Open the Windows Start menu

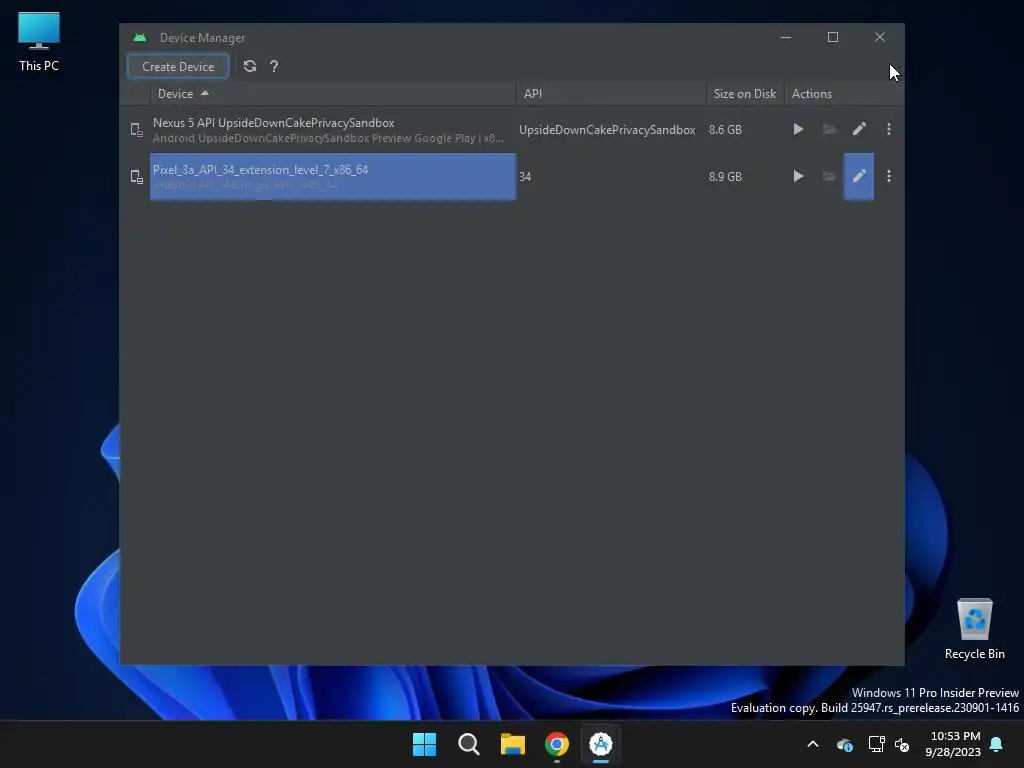pyautogui.click(x=424, y=744)
